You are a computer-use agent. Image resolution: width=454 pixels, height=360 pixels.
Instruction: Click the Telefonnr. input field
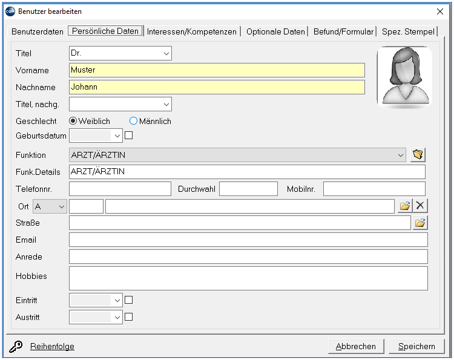point(120,189)
